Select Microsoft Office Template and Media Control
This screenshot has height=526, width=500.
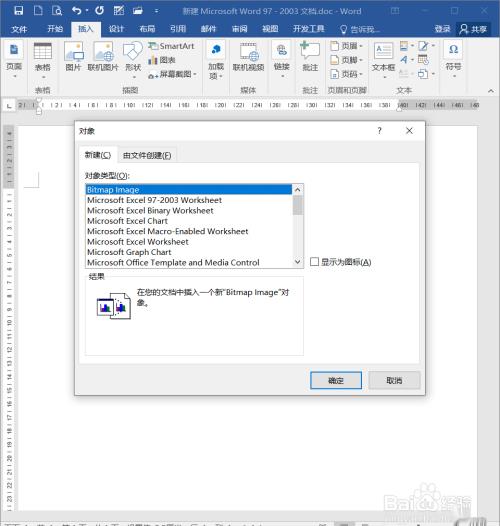pos(189,262)
